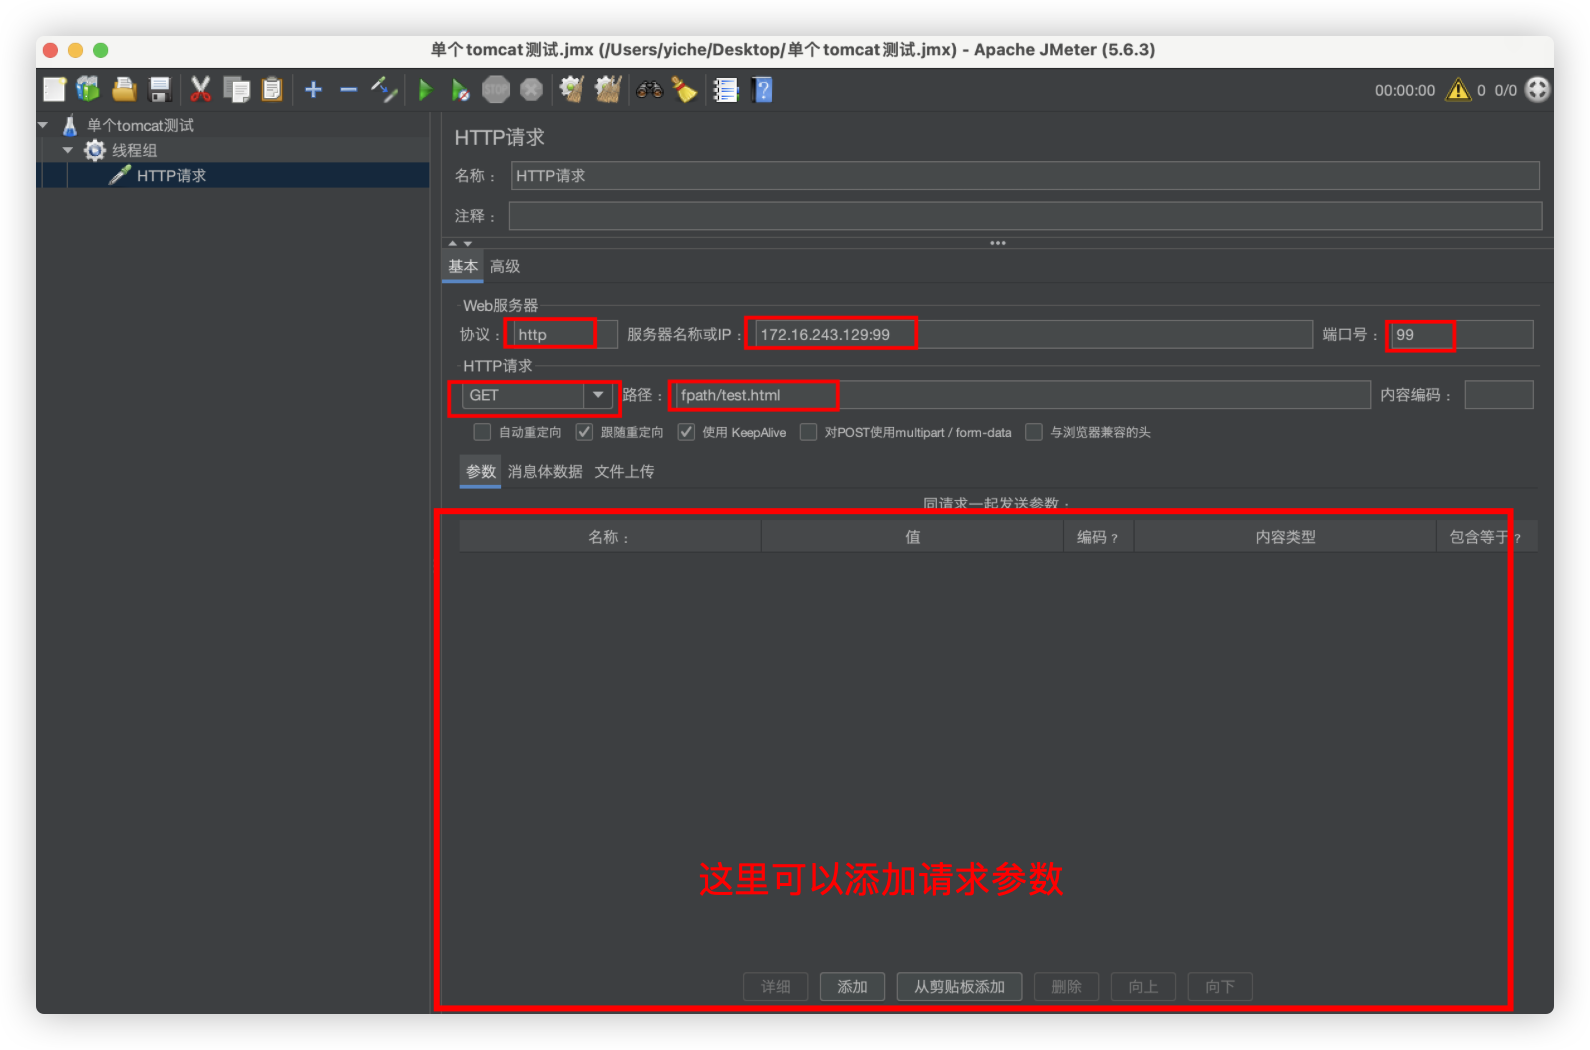Collapse the 单个tomcat测试 test plan node
Screen dimensions: 1590x1050
[x=44, y=125]
